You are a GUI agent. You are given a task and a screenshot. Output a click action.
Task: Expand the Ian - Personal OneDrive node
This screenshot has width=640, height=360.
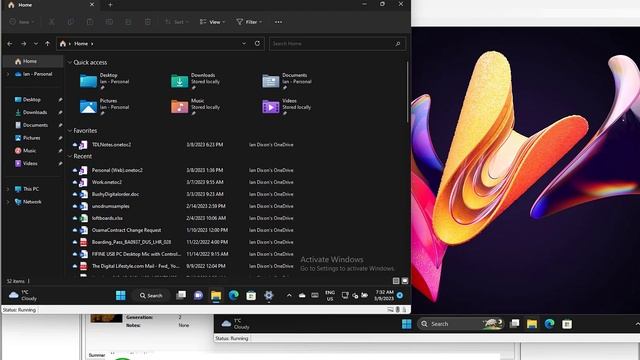pos(8,74)
